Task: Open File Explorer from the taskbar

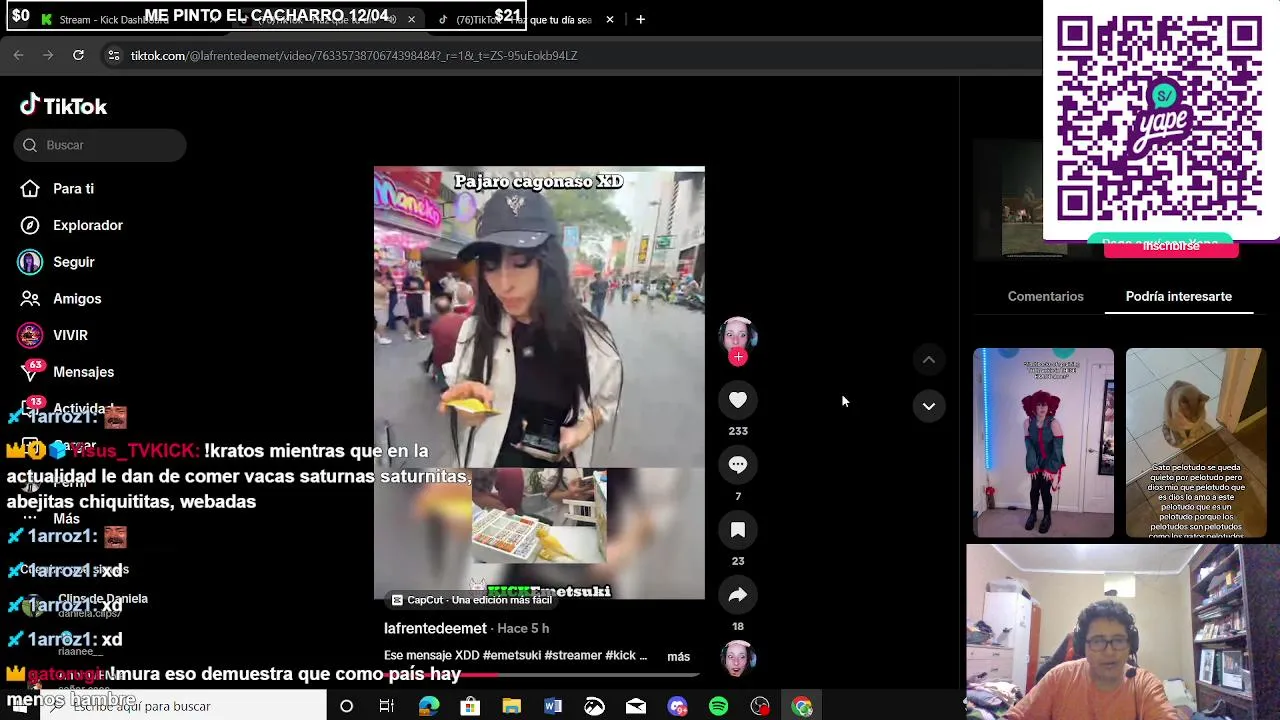Action: pos(511,706)
